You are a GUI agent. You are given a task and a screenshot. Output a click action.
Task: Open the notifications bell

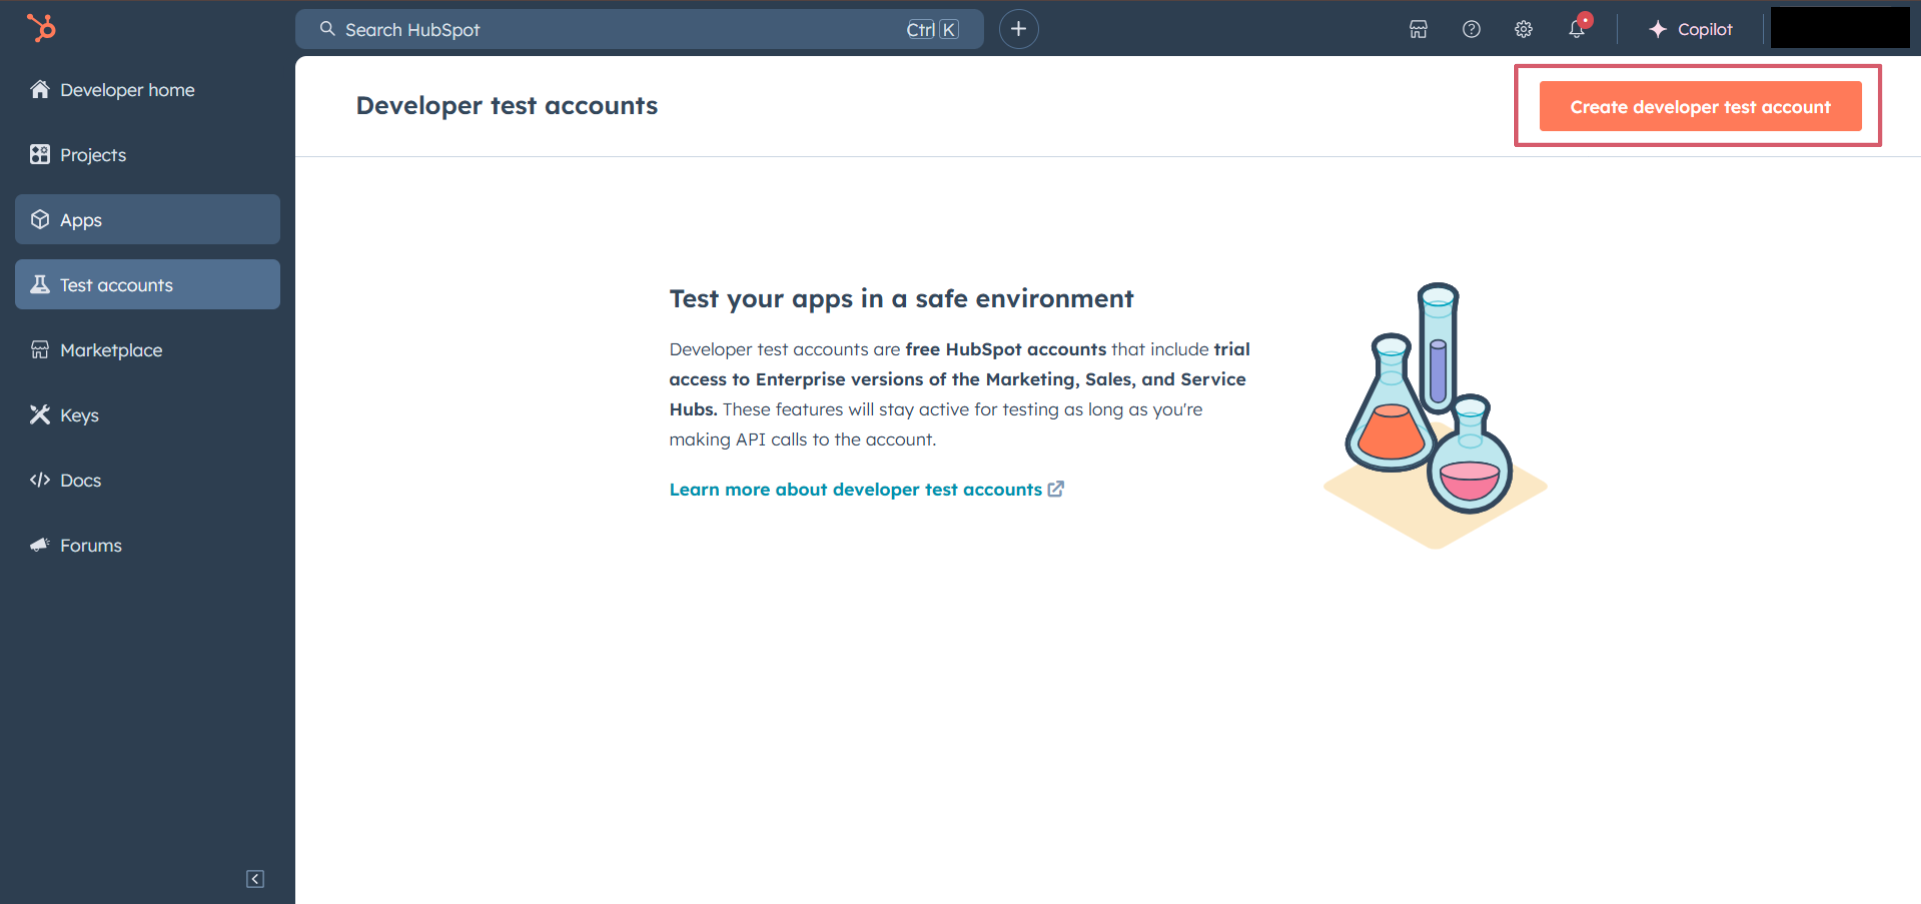[1577, 29]
